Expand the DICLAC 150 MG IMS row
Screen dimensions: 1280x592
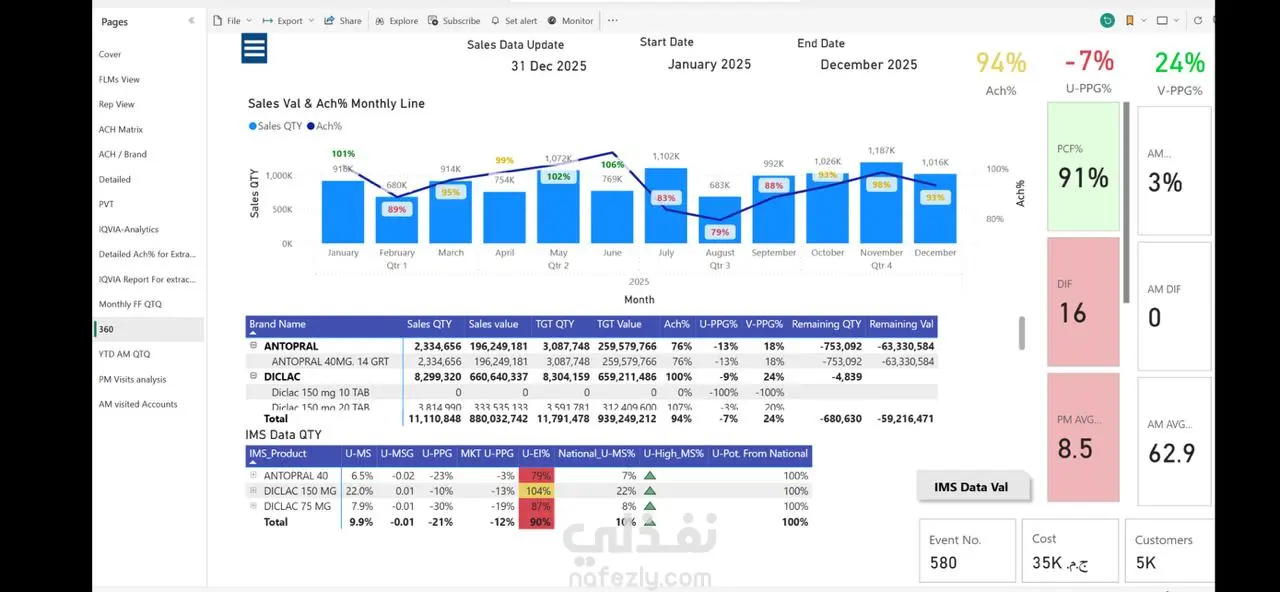253,491
